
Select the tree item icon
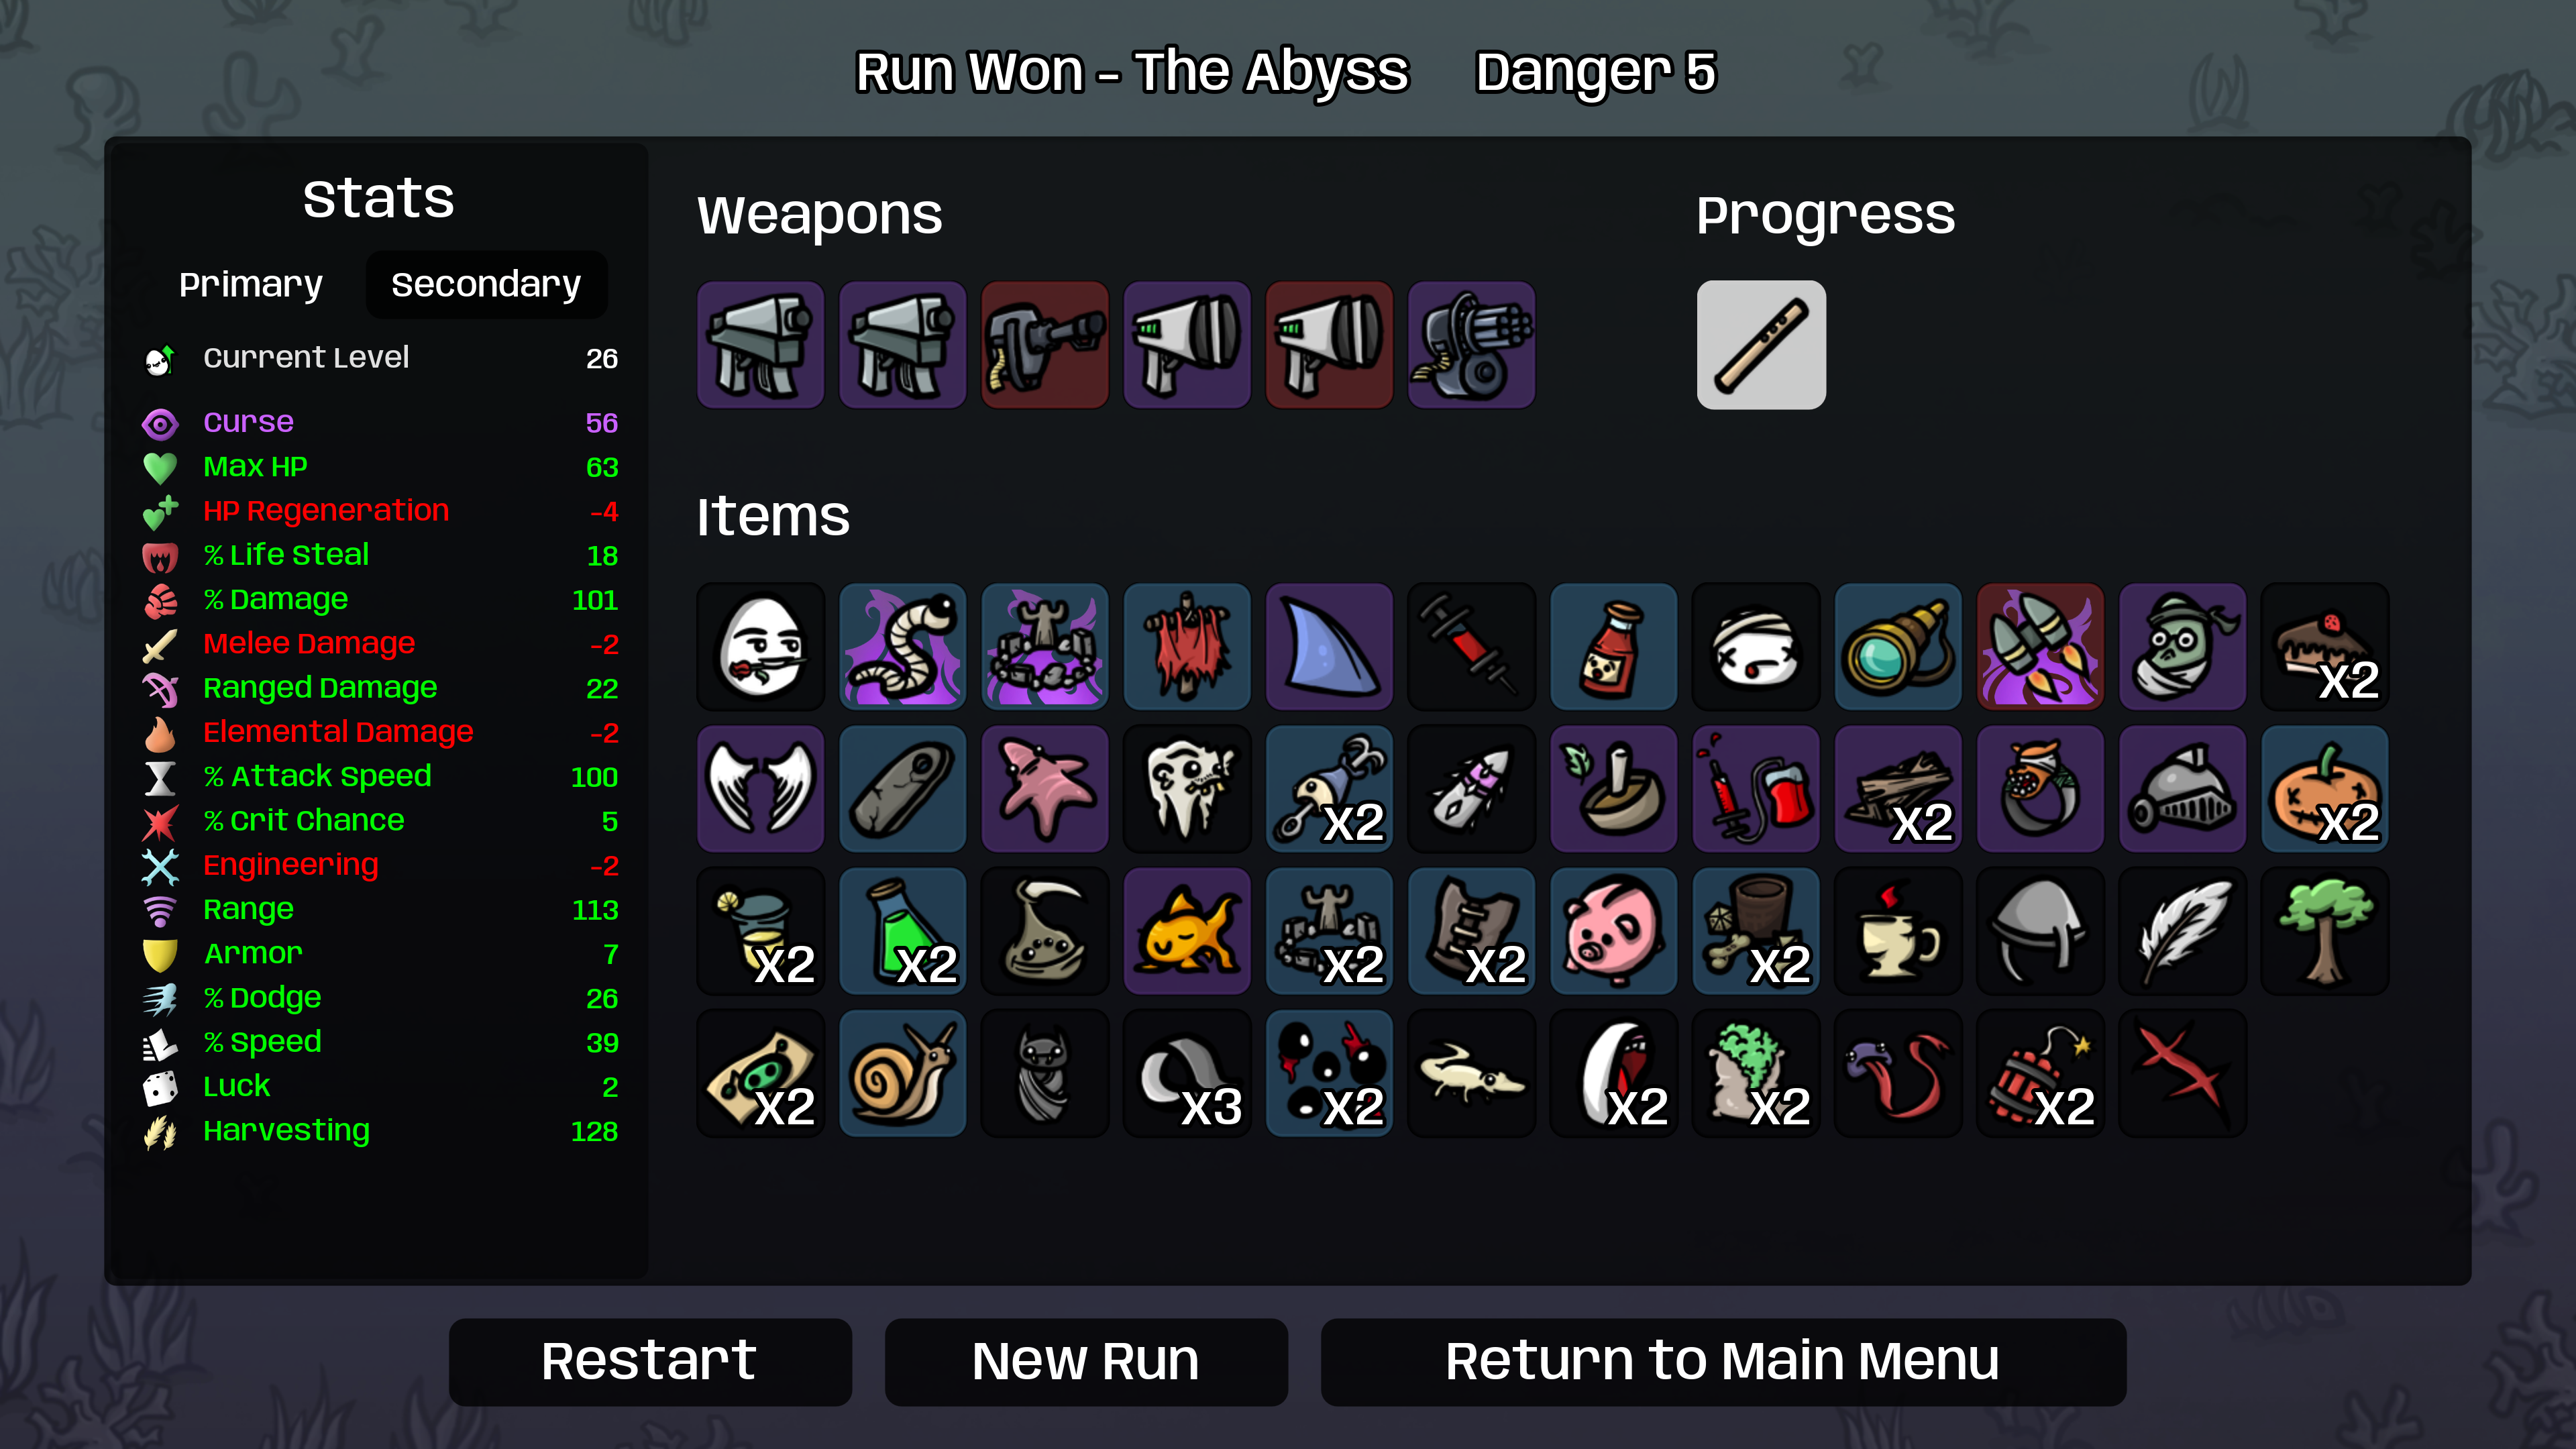point(2324,931)
